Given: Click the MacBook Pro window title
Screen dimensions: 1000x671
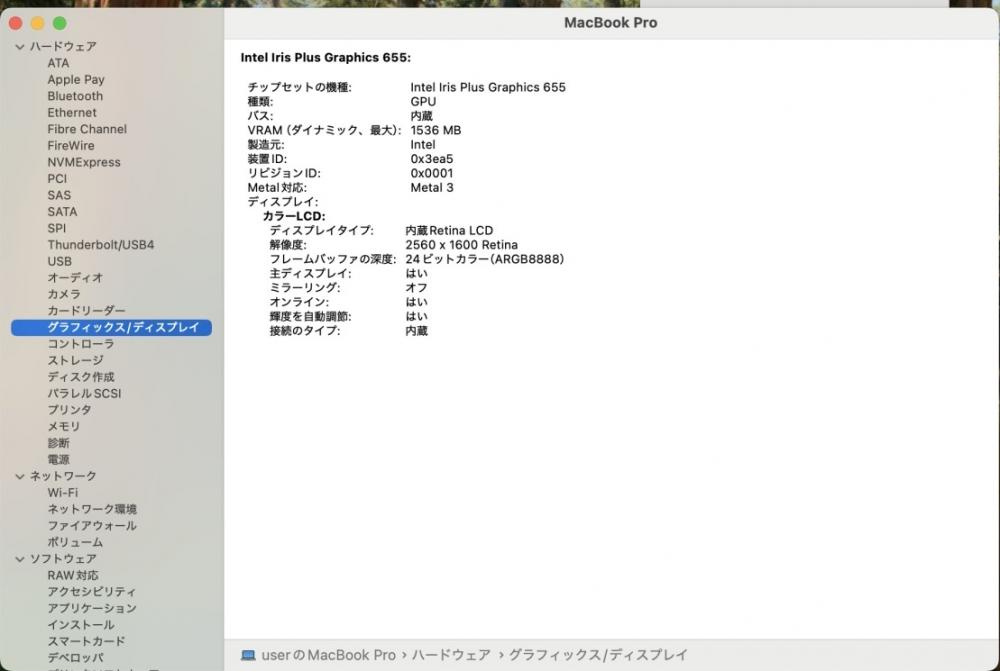Looking at the screenshot, I should (x=610, y=23).
